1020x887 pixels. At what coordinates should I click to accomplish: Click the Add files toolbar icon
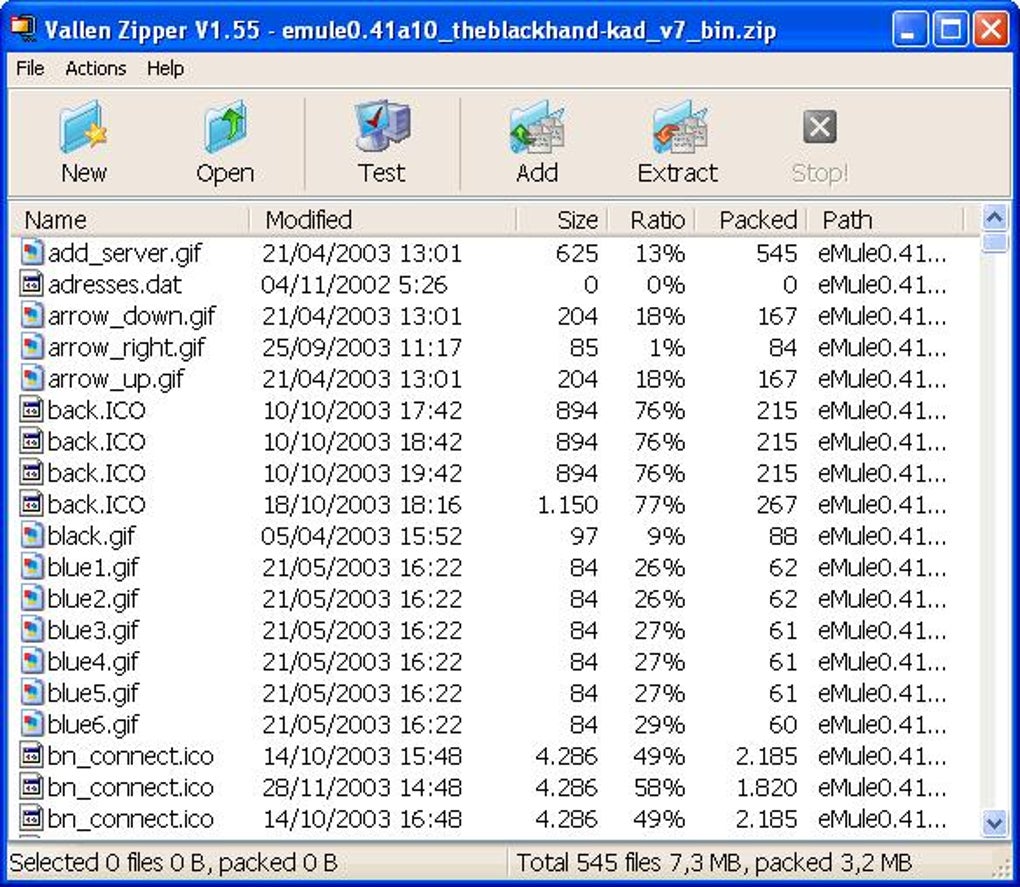[537, 127]
